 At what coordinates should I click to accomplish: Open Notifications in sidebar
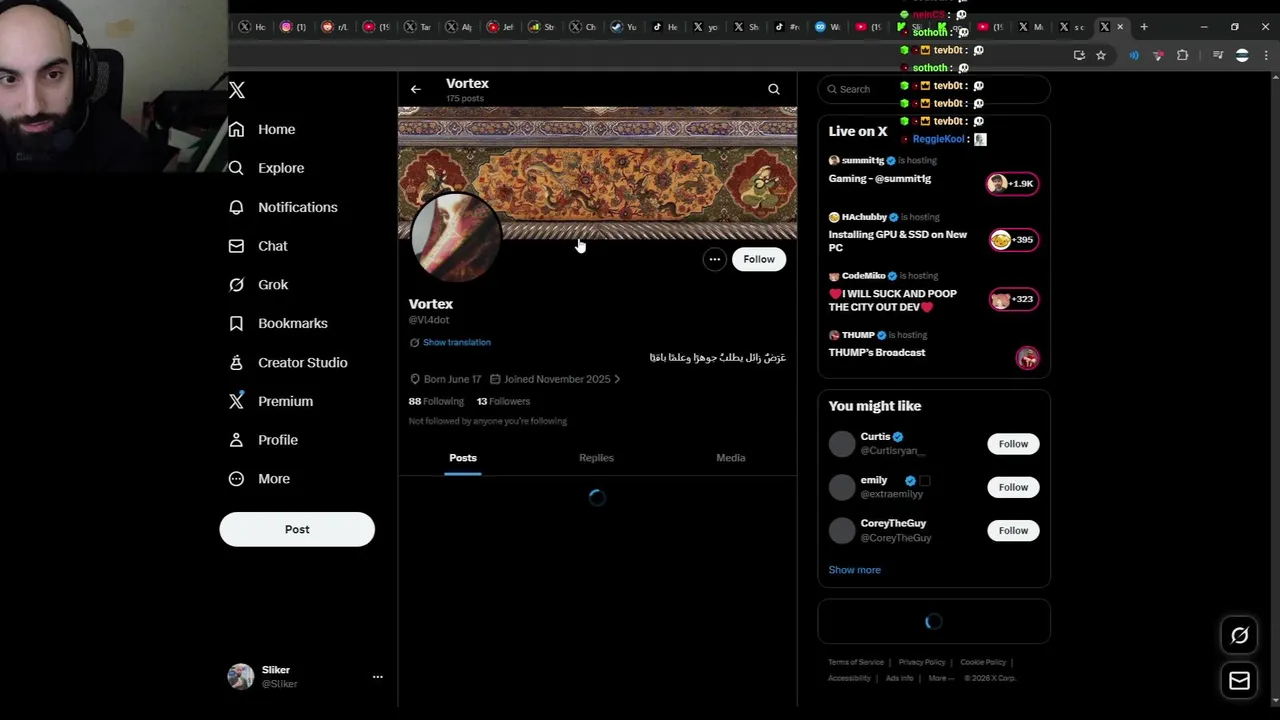pyautogui.click(x=283, y=207)
